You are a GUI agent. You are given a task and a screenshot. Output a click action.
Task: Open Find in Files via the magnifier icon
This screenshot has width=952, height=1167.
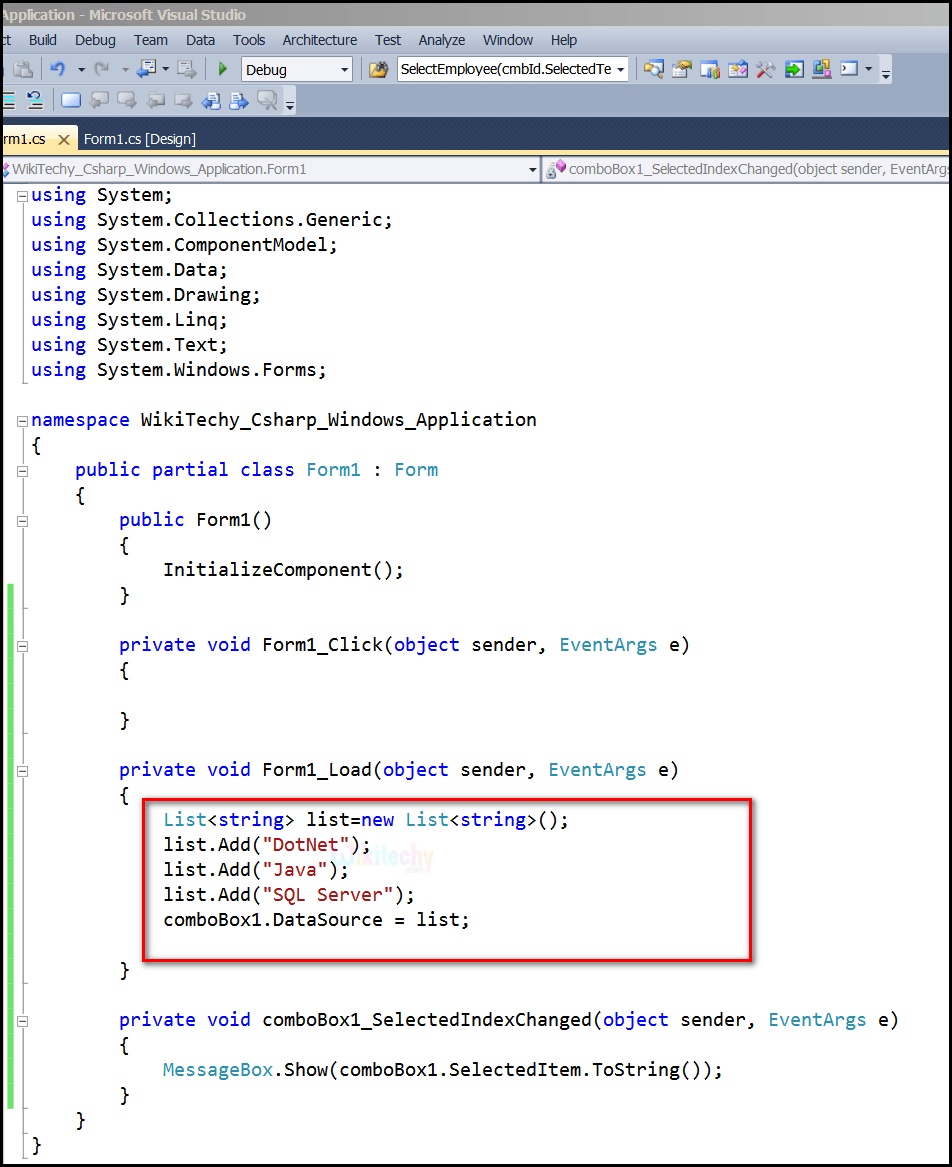click(x=654, y=69)
